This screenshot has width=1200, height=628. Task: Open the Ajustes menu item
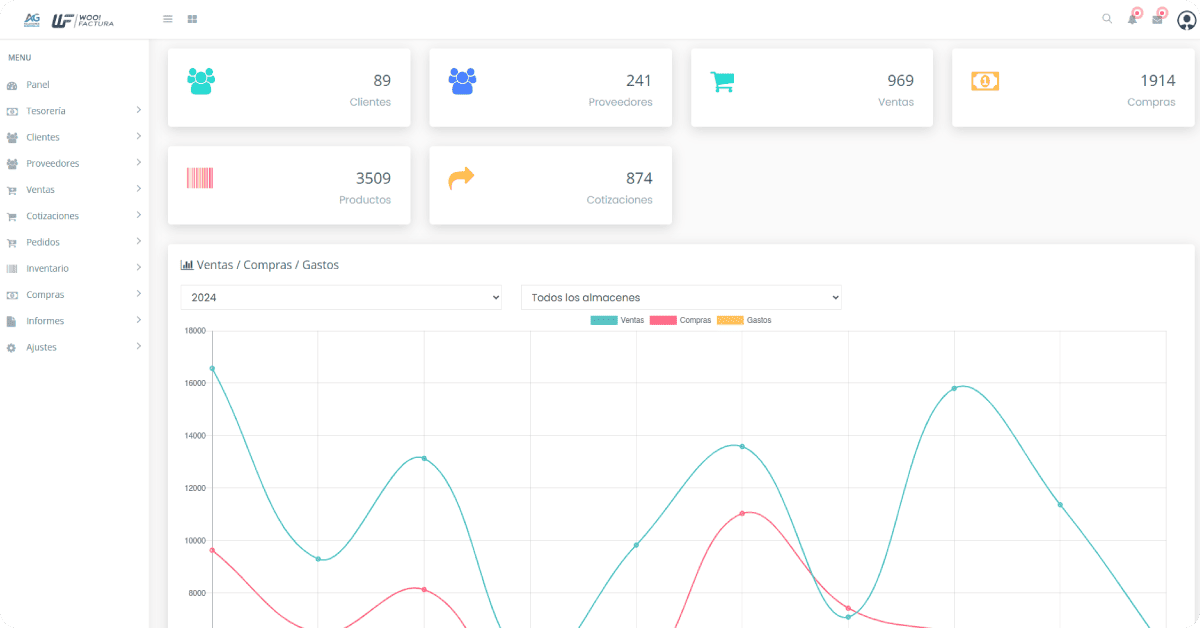39,347
